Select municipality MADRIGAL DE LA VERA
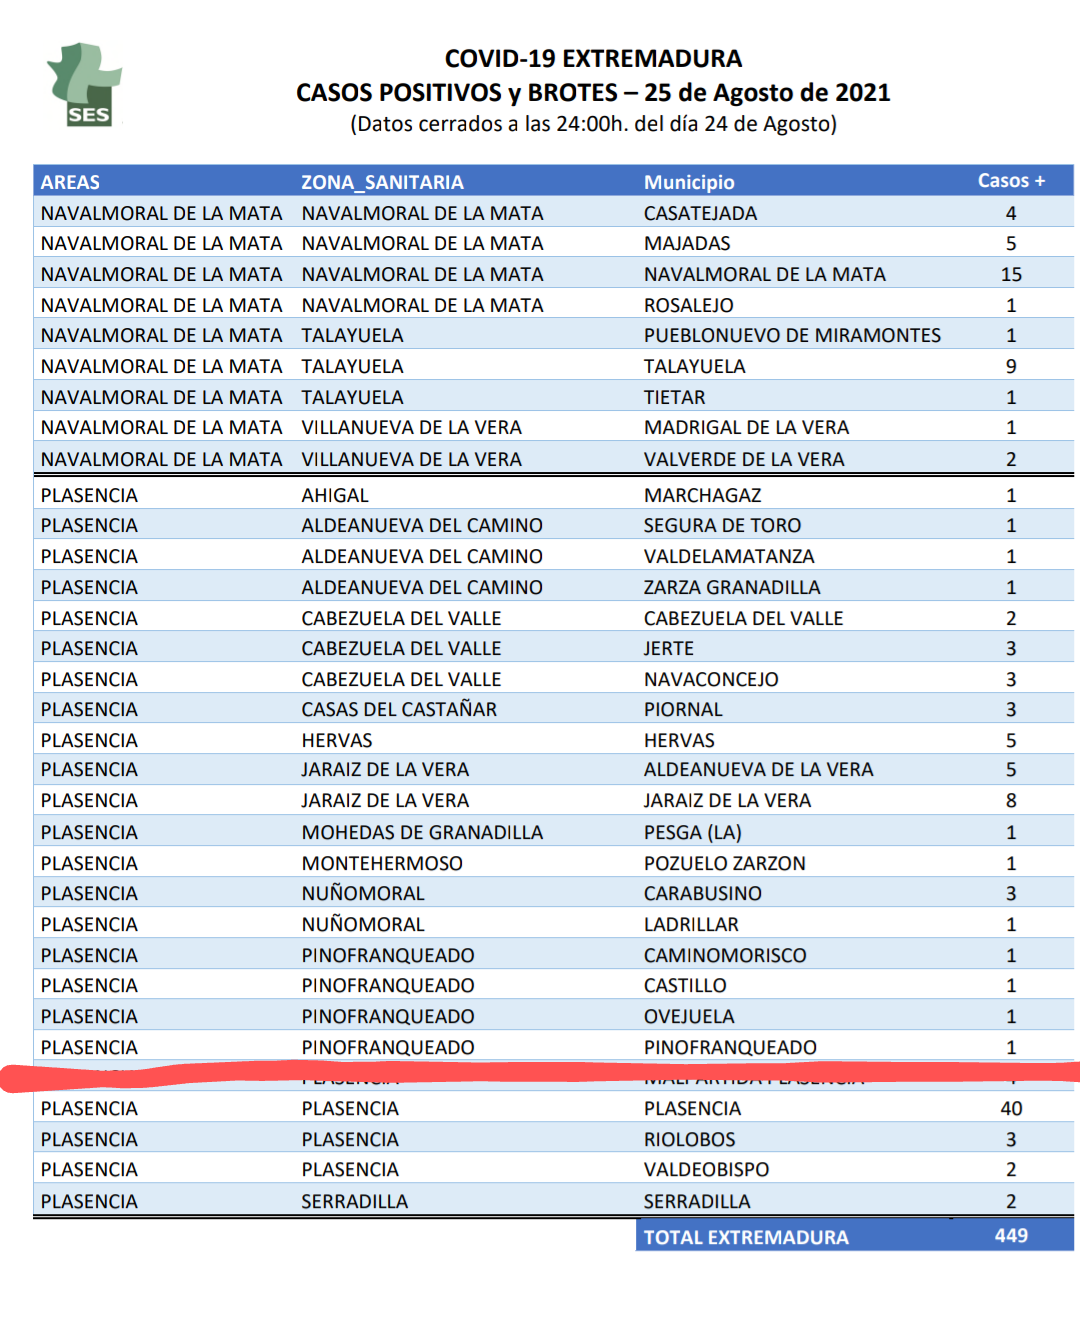The image size is (1080, 1341). (x=746, y=427)
